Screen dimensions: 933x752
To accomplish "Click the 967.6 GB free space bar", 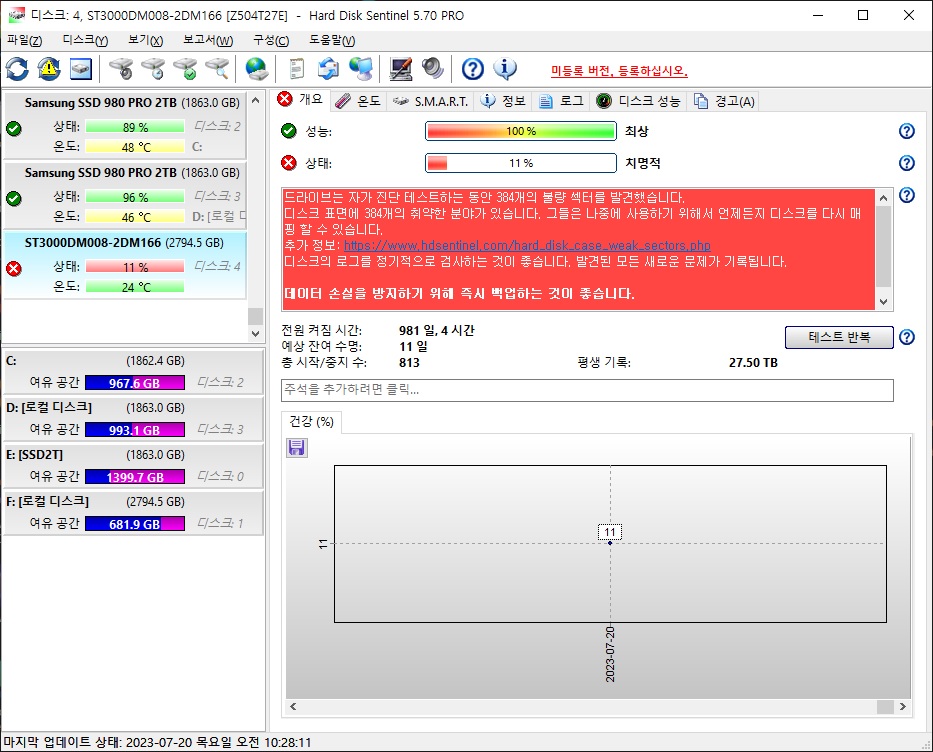I will point(134,383).
